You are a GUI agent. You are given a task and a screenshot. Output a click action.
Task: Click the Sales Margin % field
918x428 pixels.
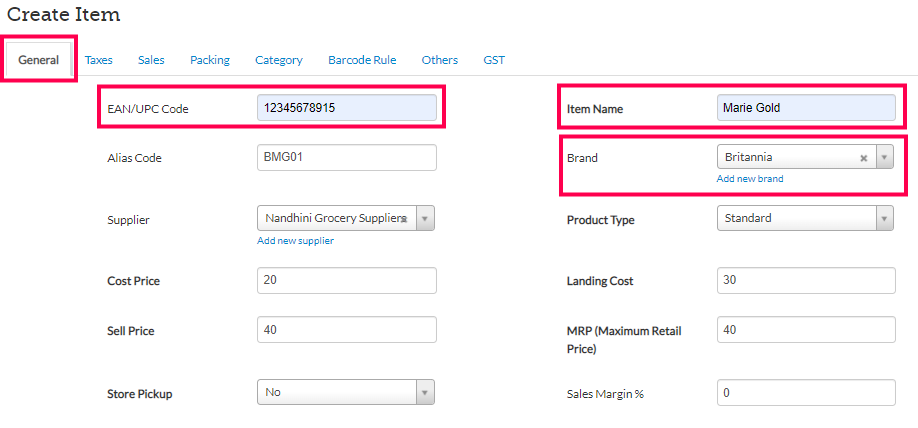[x=806, y=393]
